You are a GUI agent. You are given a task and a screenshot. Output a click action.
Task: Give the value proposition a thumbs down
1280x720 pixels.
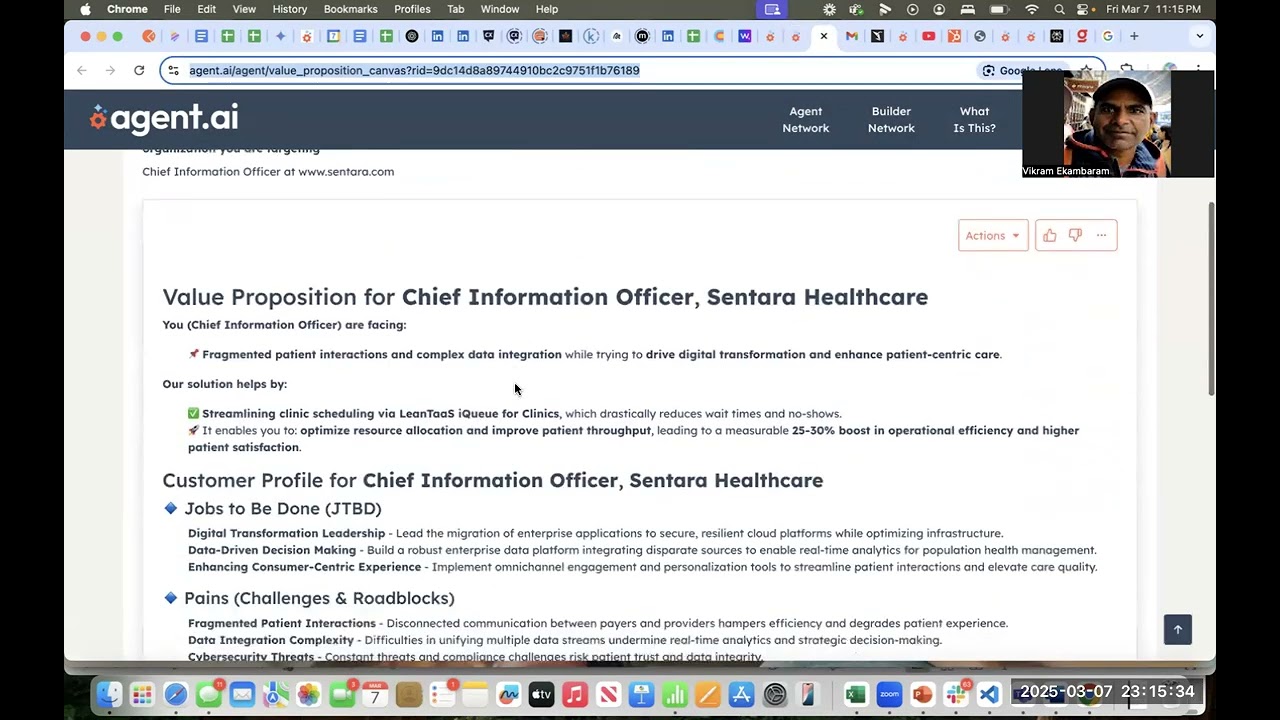[x=1075, y=235]
